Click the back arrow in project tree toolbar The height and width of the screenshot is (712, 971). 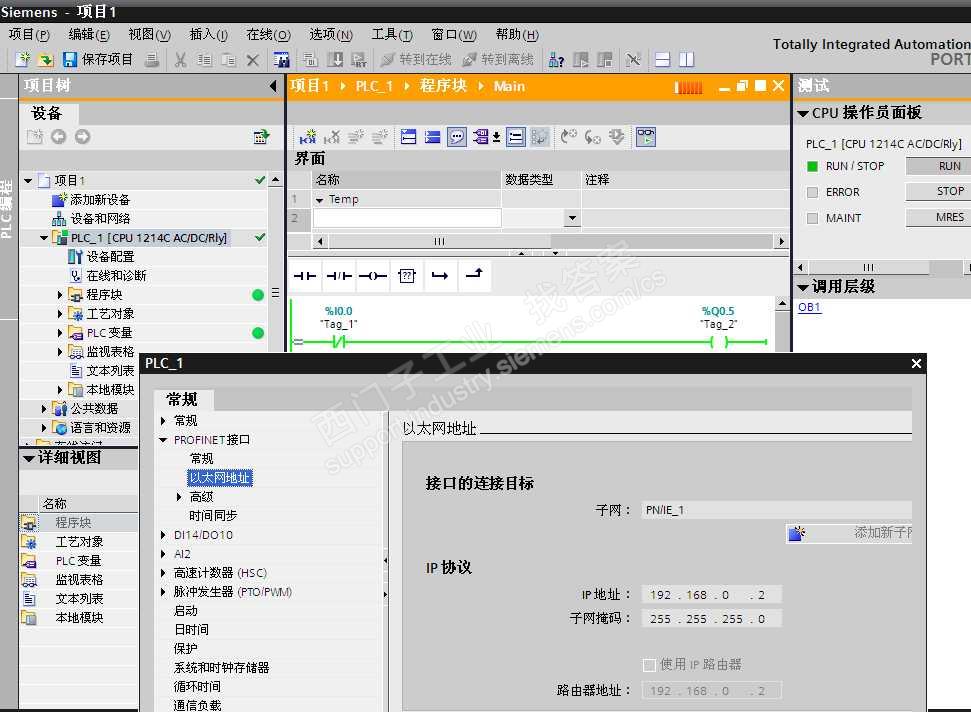tap(59, 136)
